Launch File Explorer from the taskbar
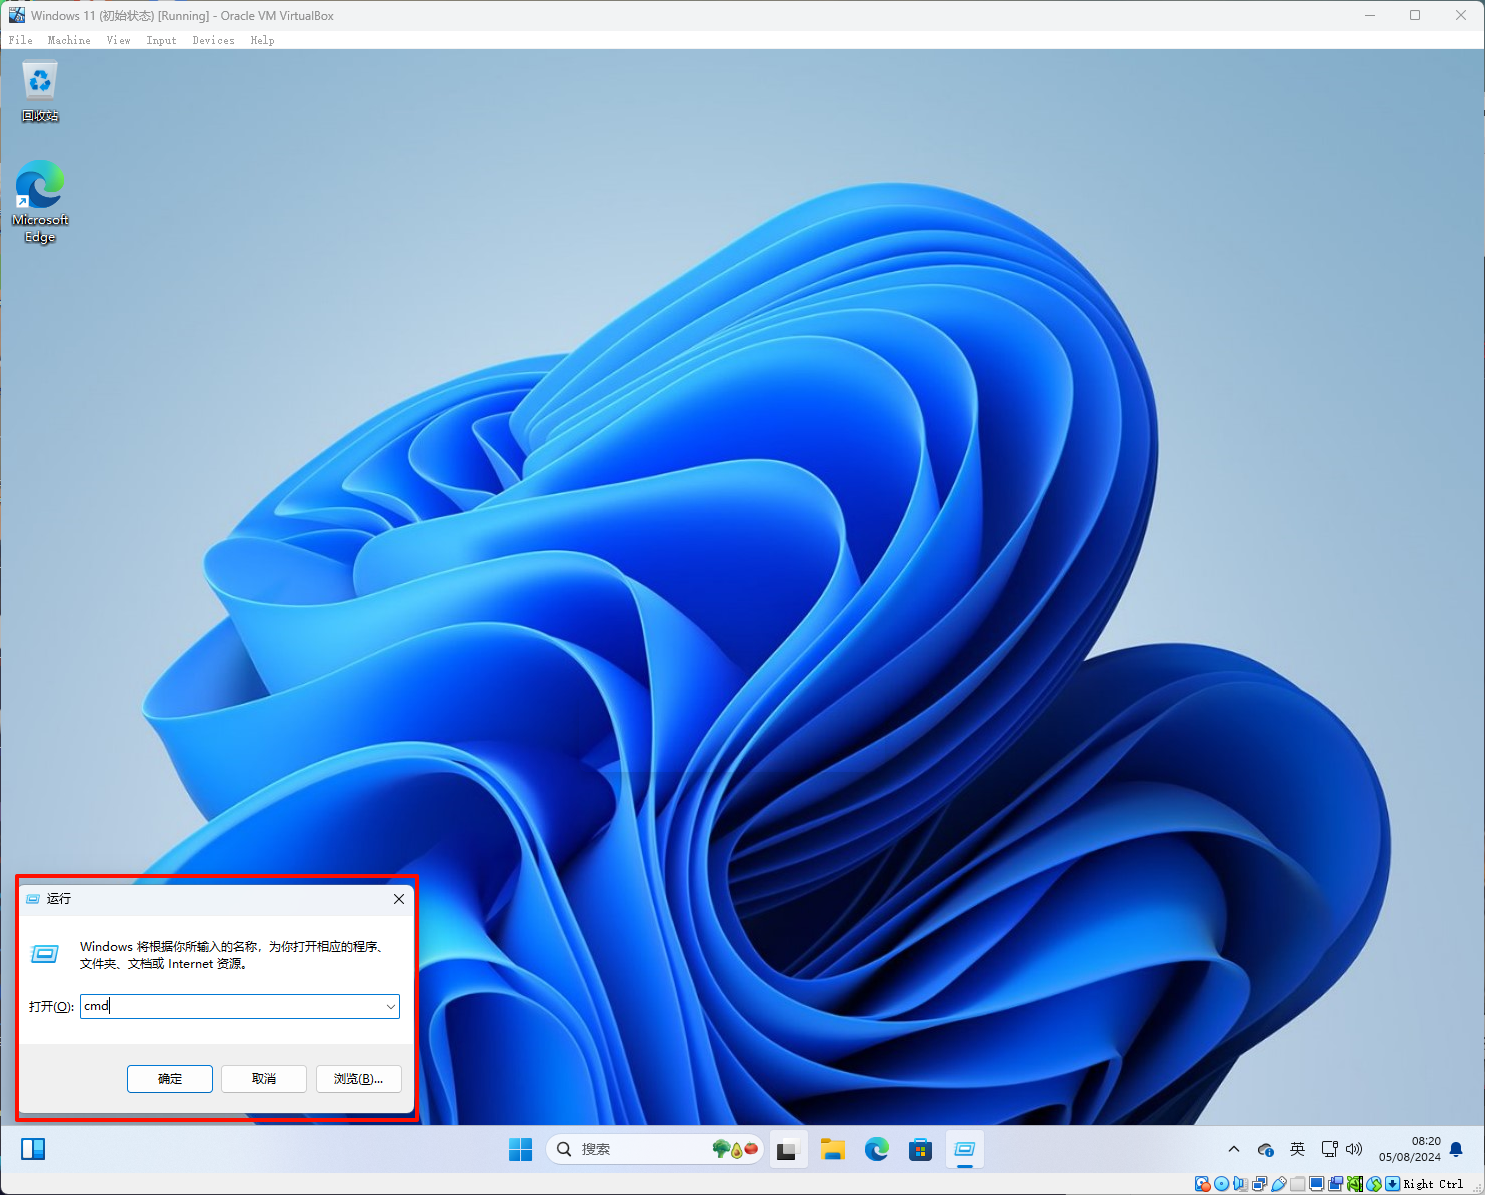1485x1195 pixels. point(833,1149)
